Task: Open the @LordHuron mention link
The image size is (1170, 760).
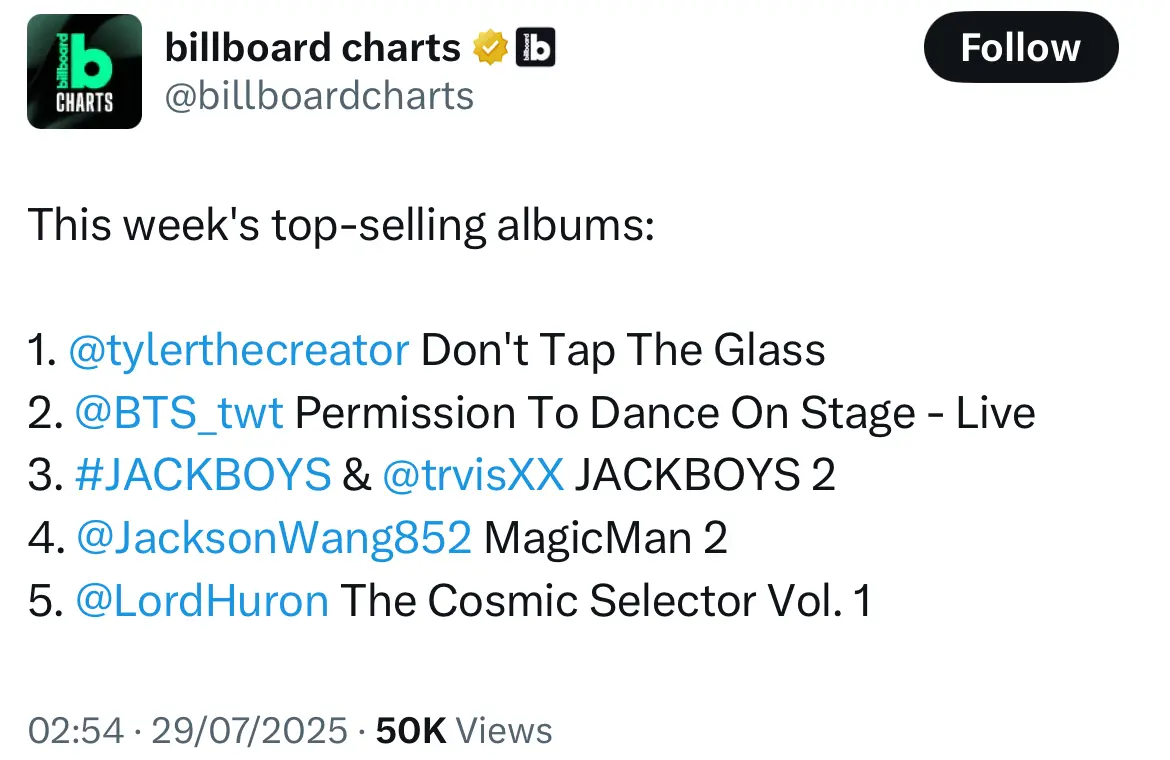Action: (x=202, y=601)
